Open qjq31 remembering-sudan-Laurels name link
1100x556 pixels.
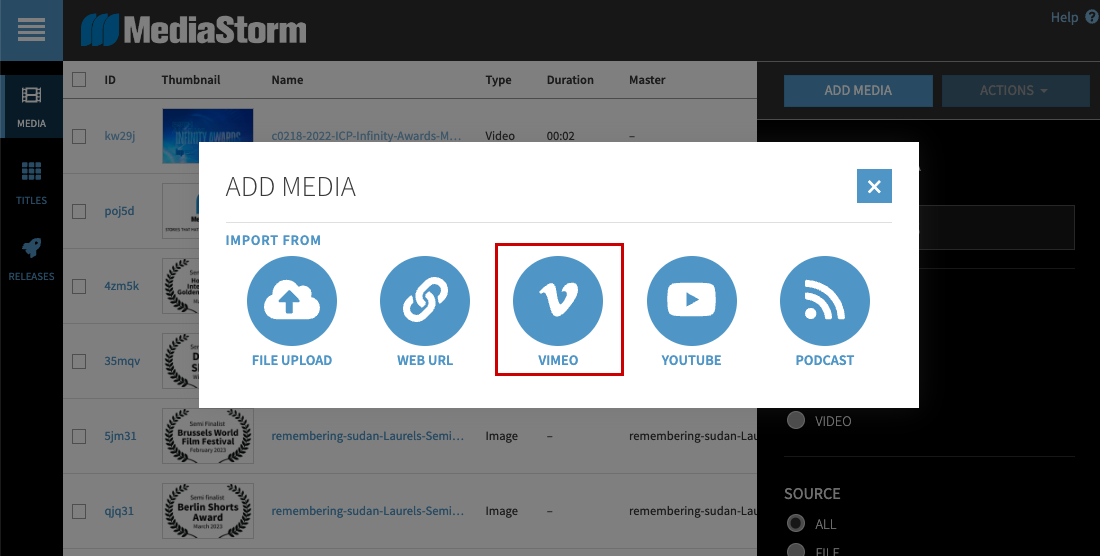(368, 511)
